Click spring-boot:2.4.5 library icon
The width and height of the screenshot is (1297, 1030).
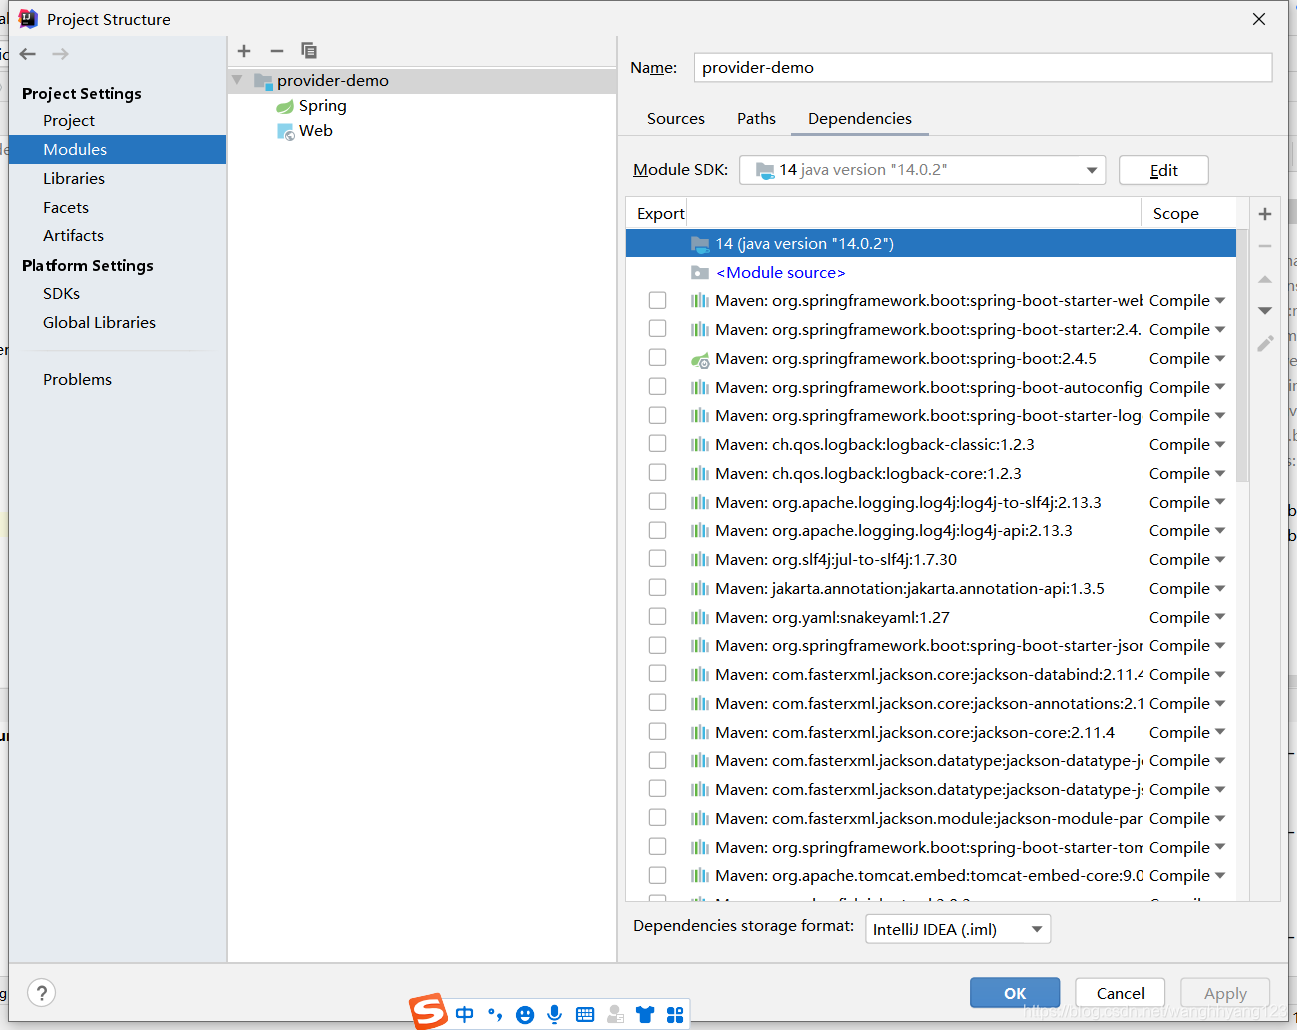tap(700, 359)
